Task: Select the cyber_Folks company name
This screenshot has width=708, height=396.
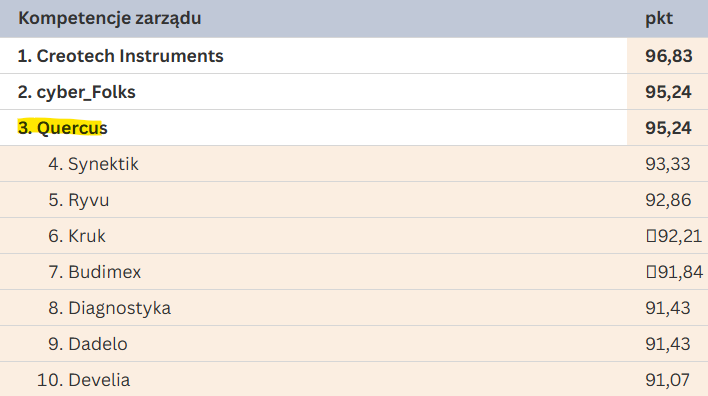Action: pos(86,92)
